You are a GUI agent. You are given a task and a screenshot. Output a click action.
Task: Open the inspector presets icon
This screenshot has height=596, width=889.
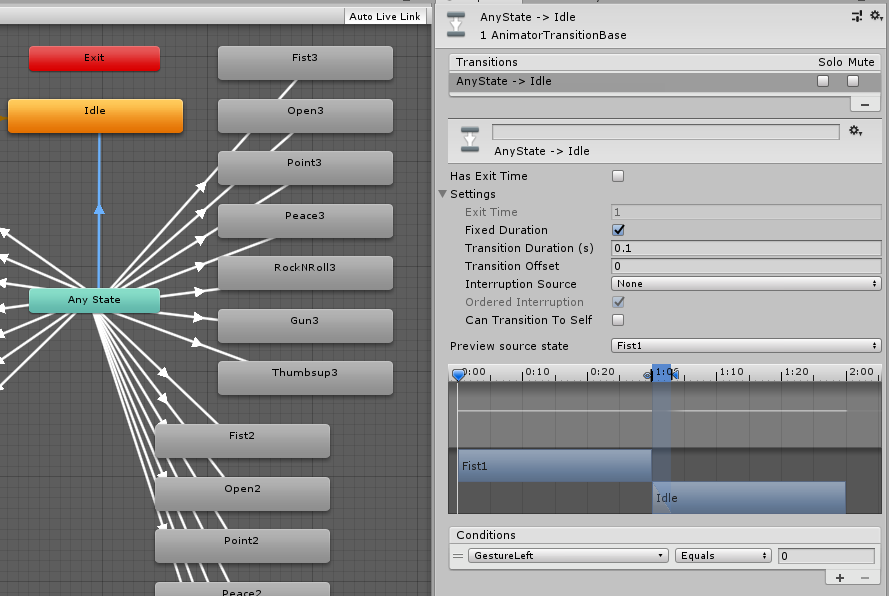tap(856, 16)
